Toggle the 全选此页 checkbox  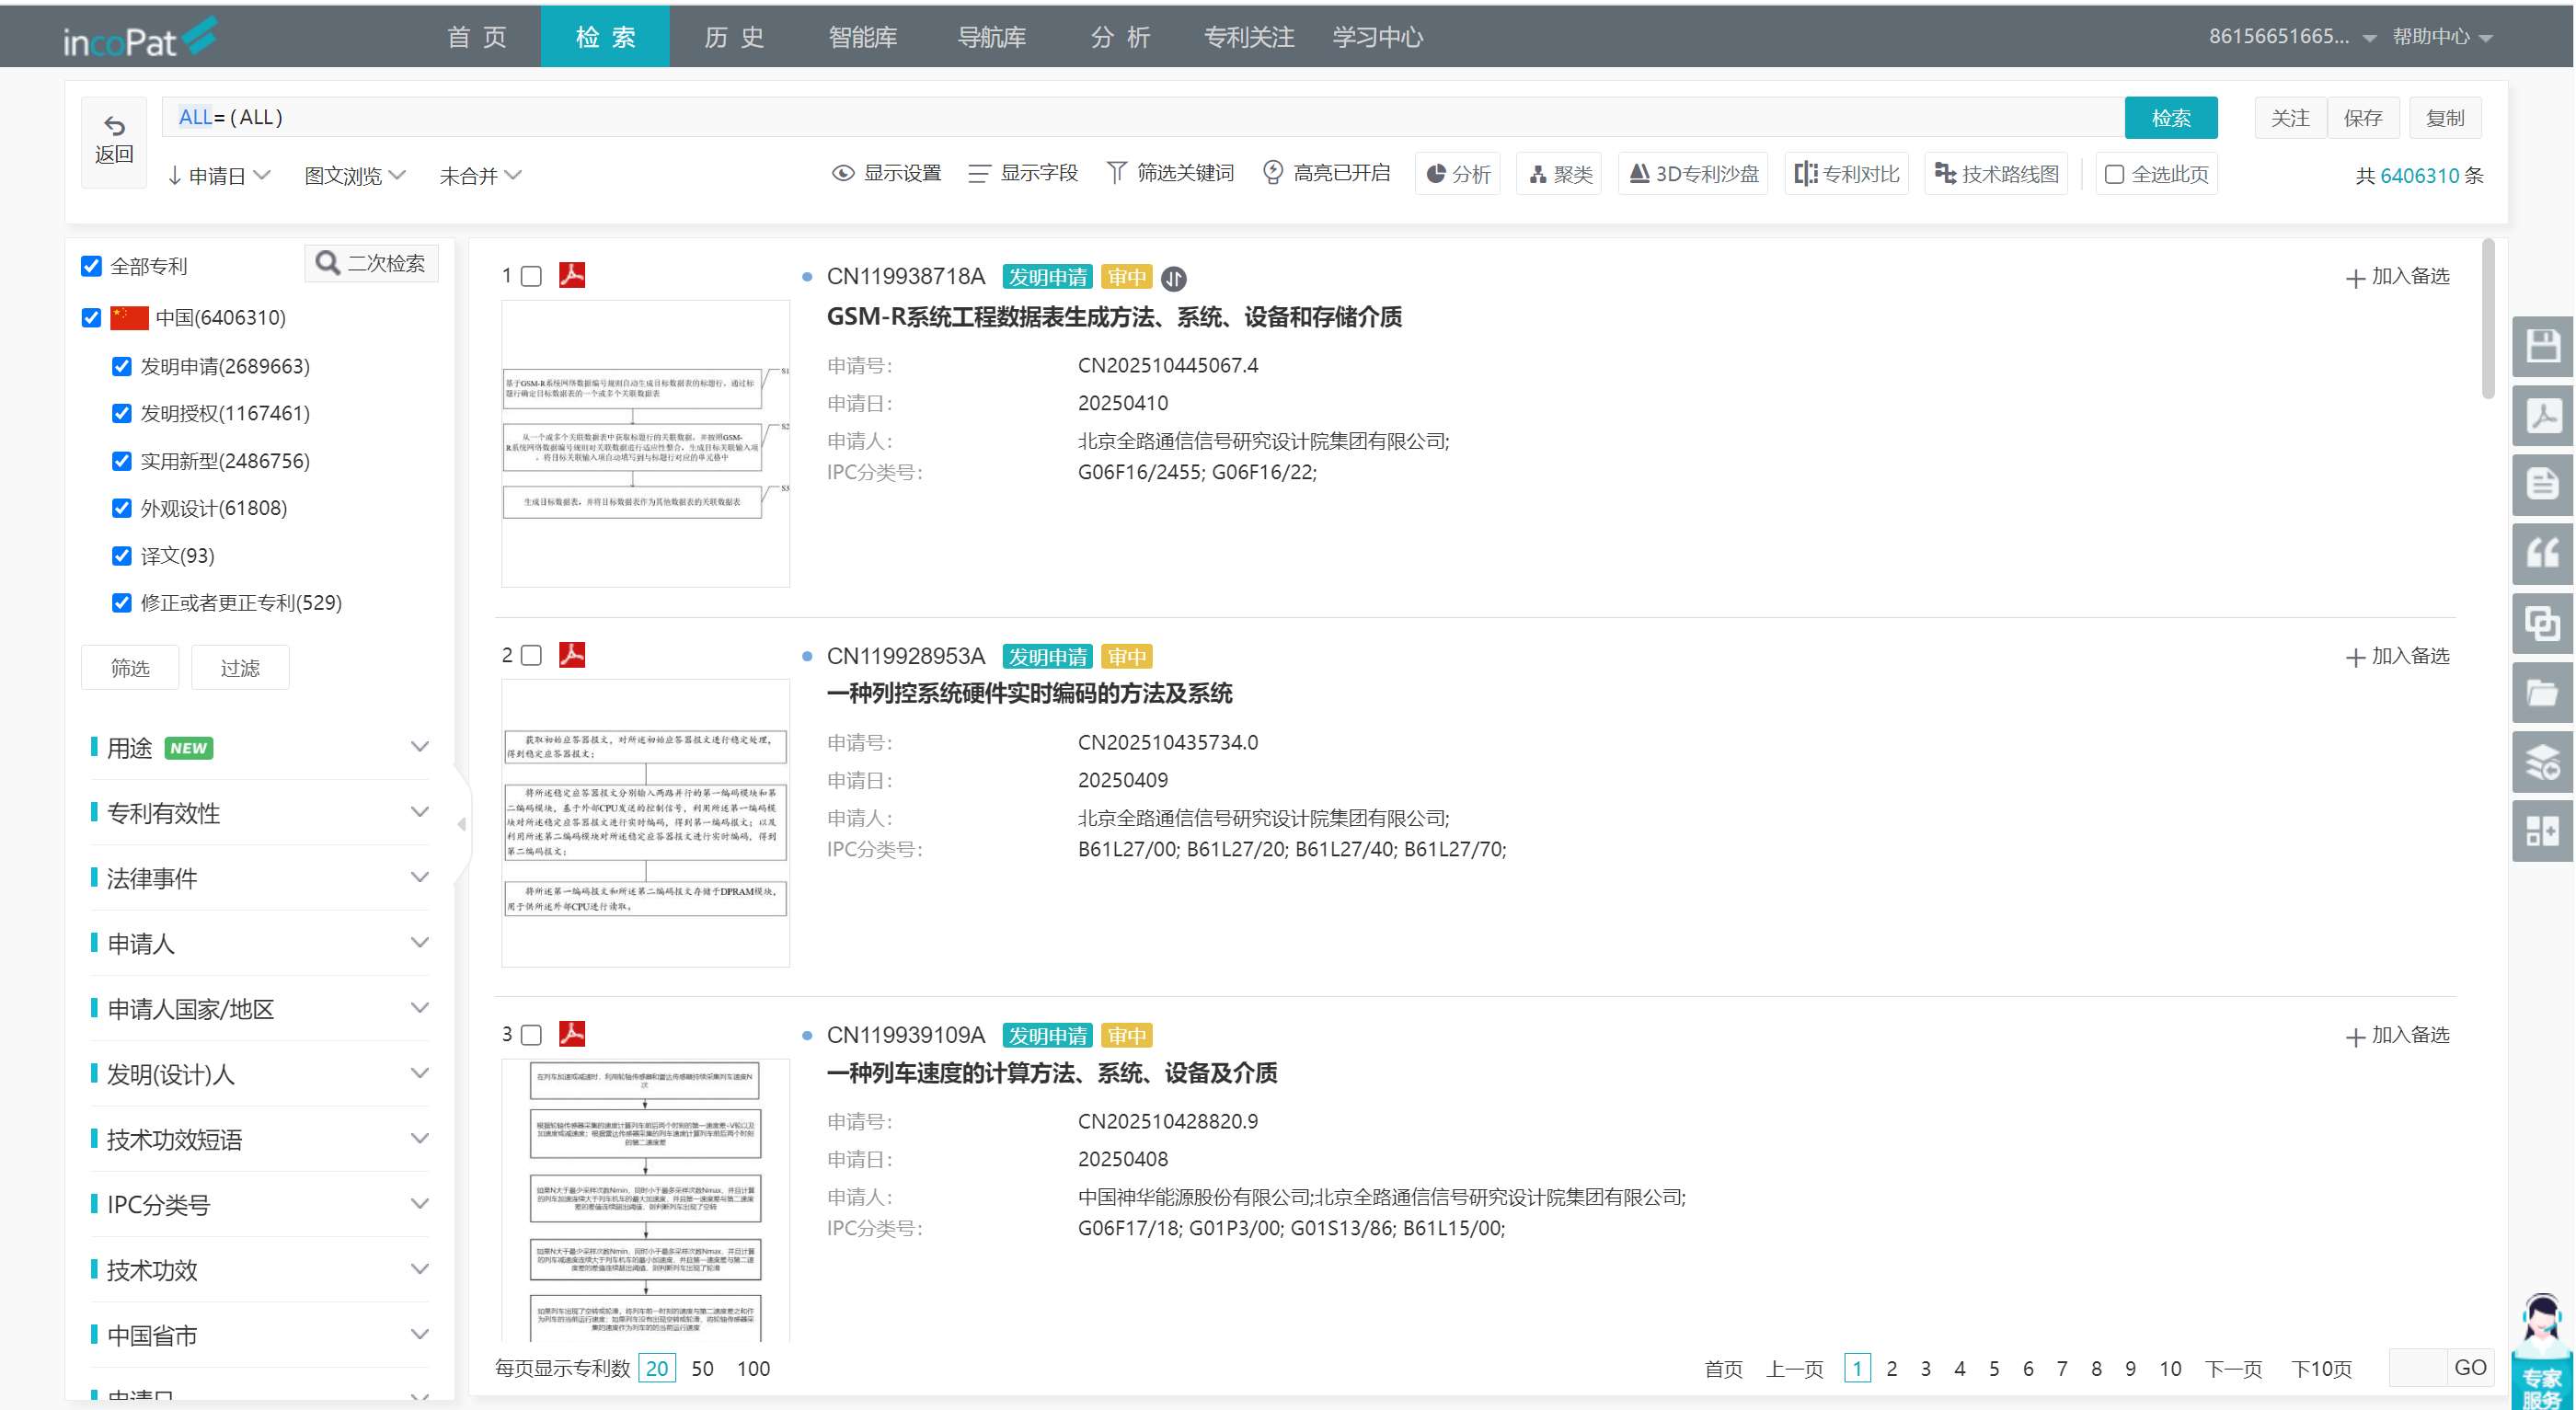[x=2114, y=174]
